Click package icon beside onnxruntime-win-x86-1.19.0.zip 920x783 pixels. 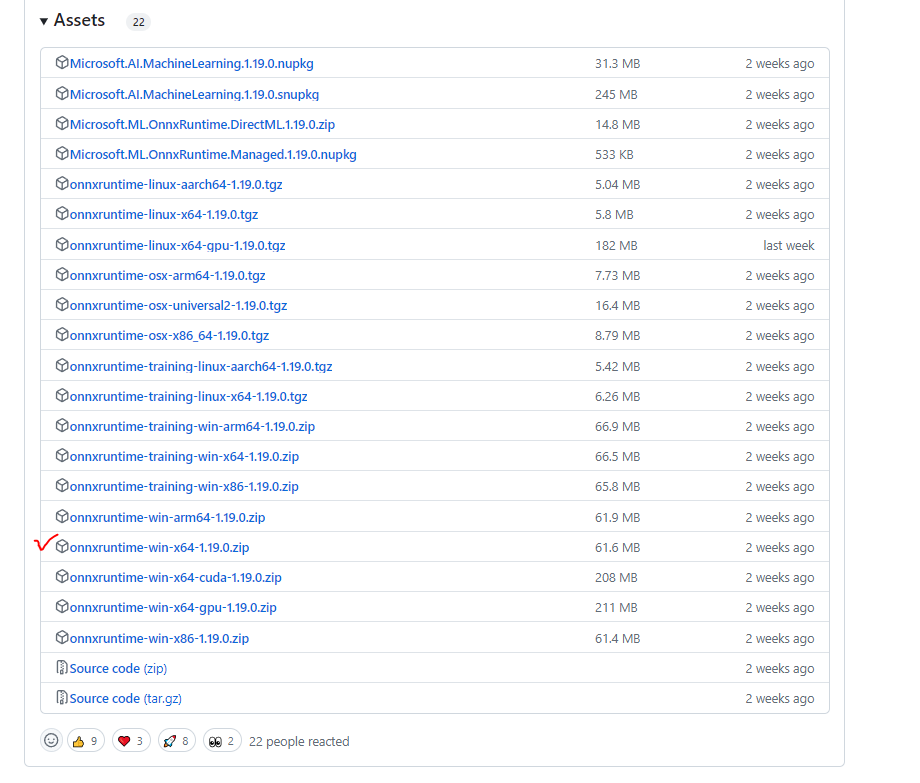62,638
